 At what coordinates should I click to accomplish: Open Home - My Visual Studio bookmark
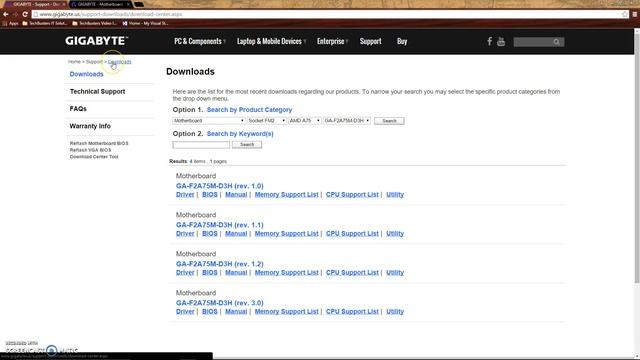145,23
